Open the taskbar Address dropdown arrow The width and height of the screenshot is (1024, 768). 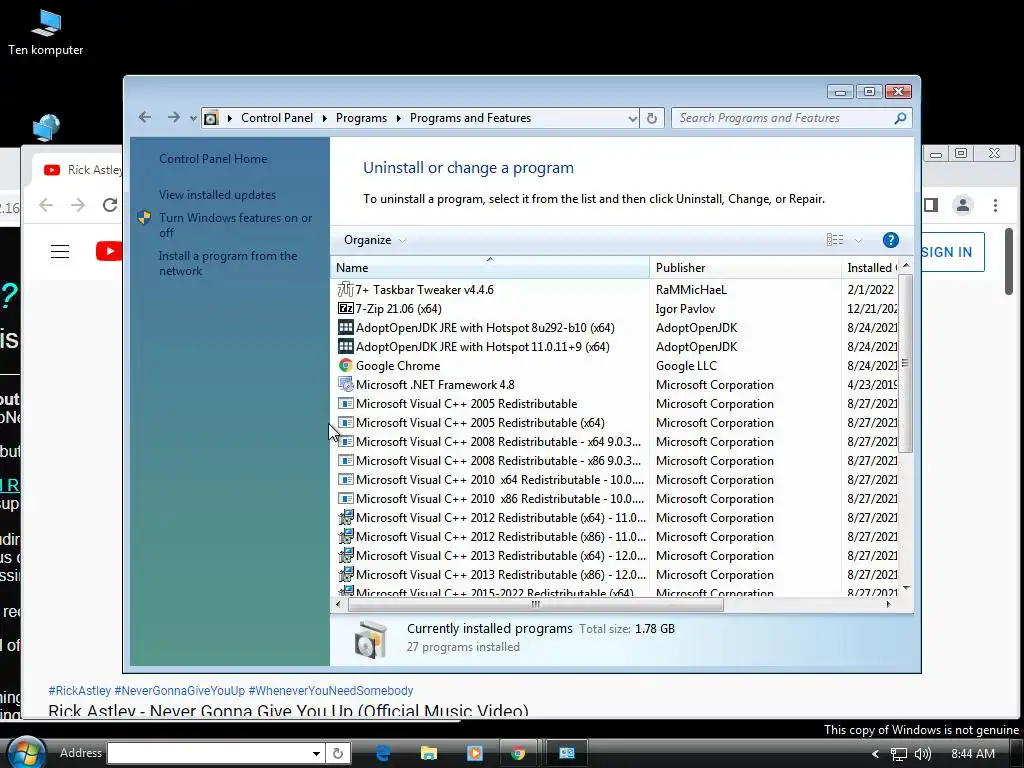(x=316, y=754)
